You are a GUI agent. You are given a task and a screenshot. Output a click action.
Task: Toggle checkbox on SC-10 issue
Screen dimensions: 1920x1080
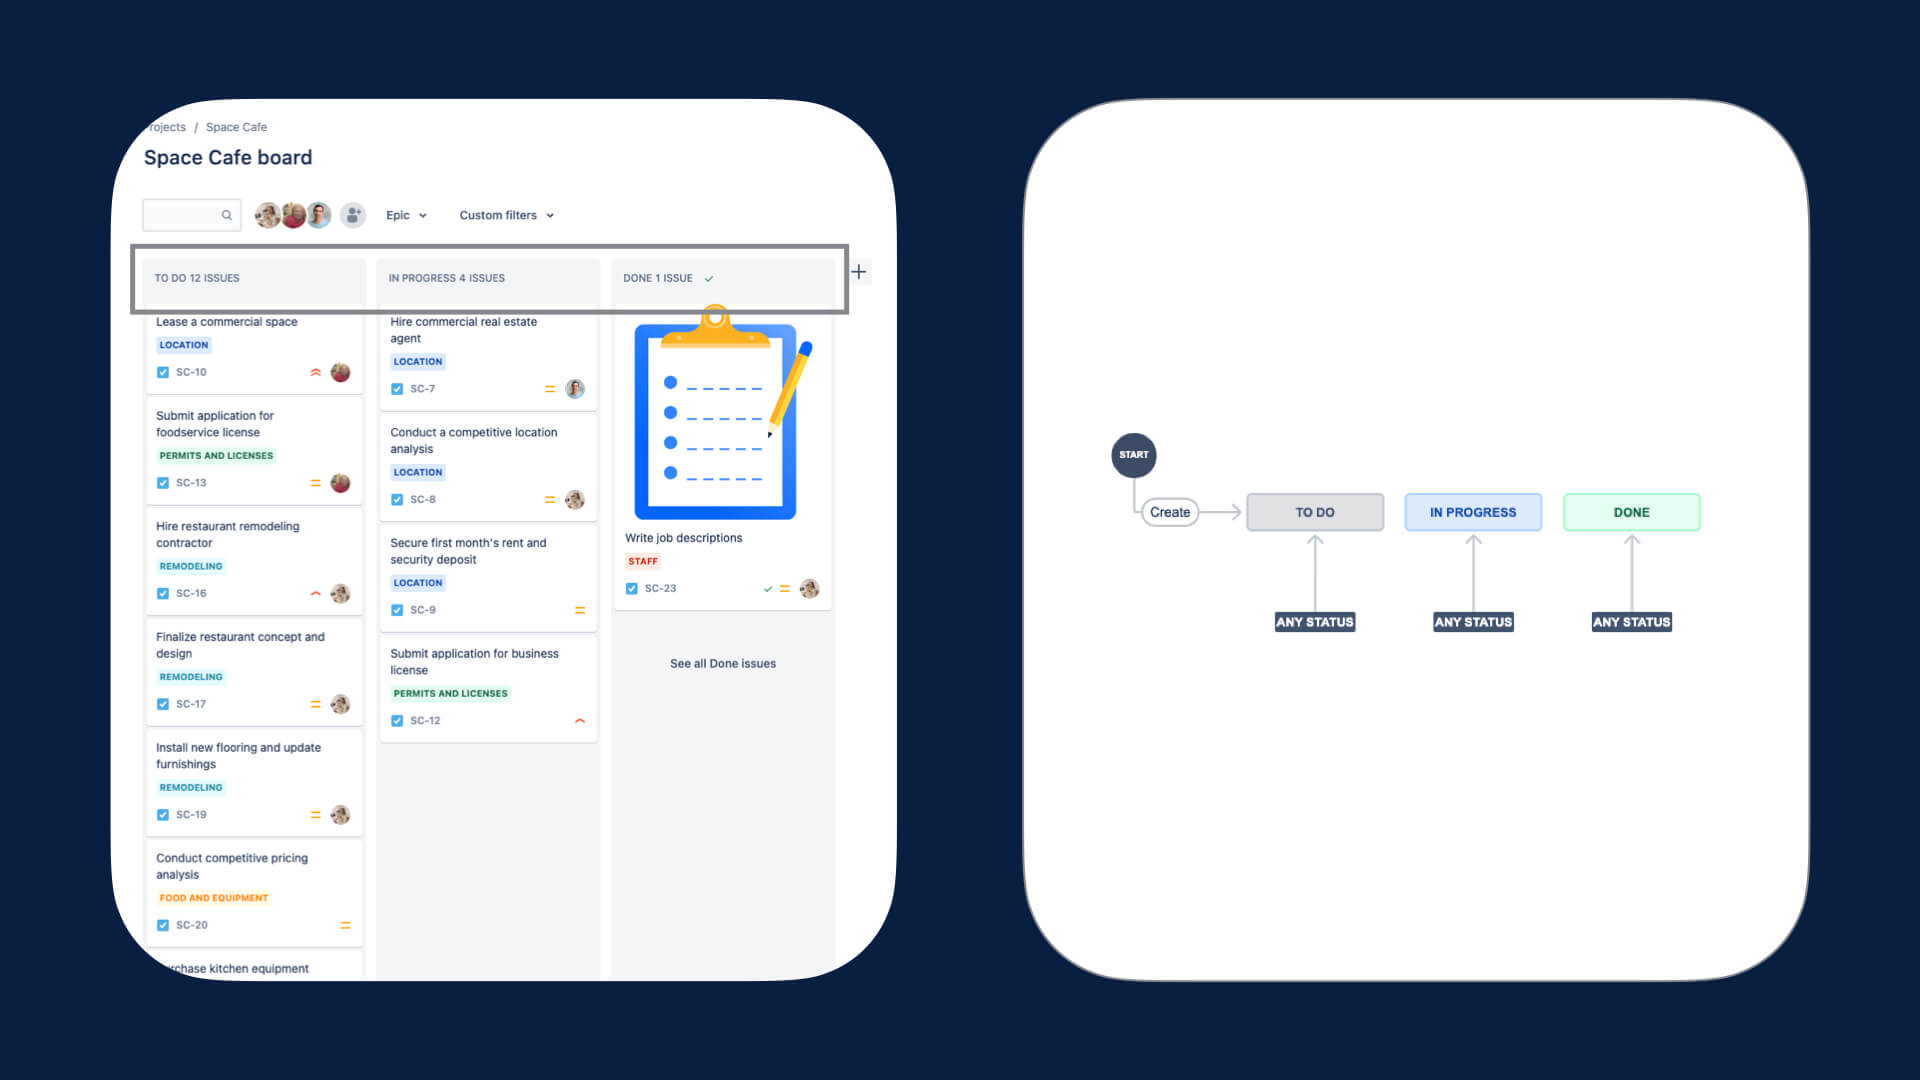pyautogui.click(x=162, y=372)
